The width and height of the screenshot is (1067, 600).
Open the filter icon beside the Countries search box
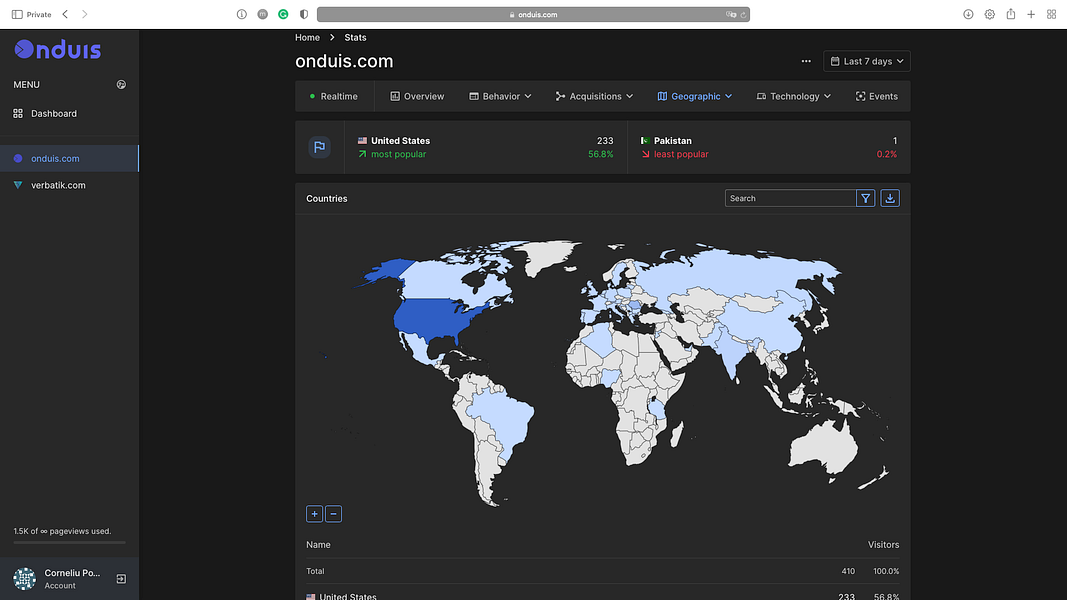(865, 198)
